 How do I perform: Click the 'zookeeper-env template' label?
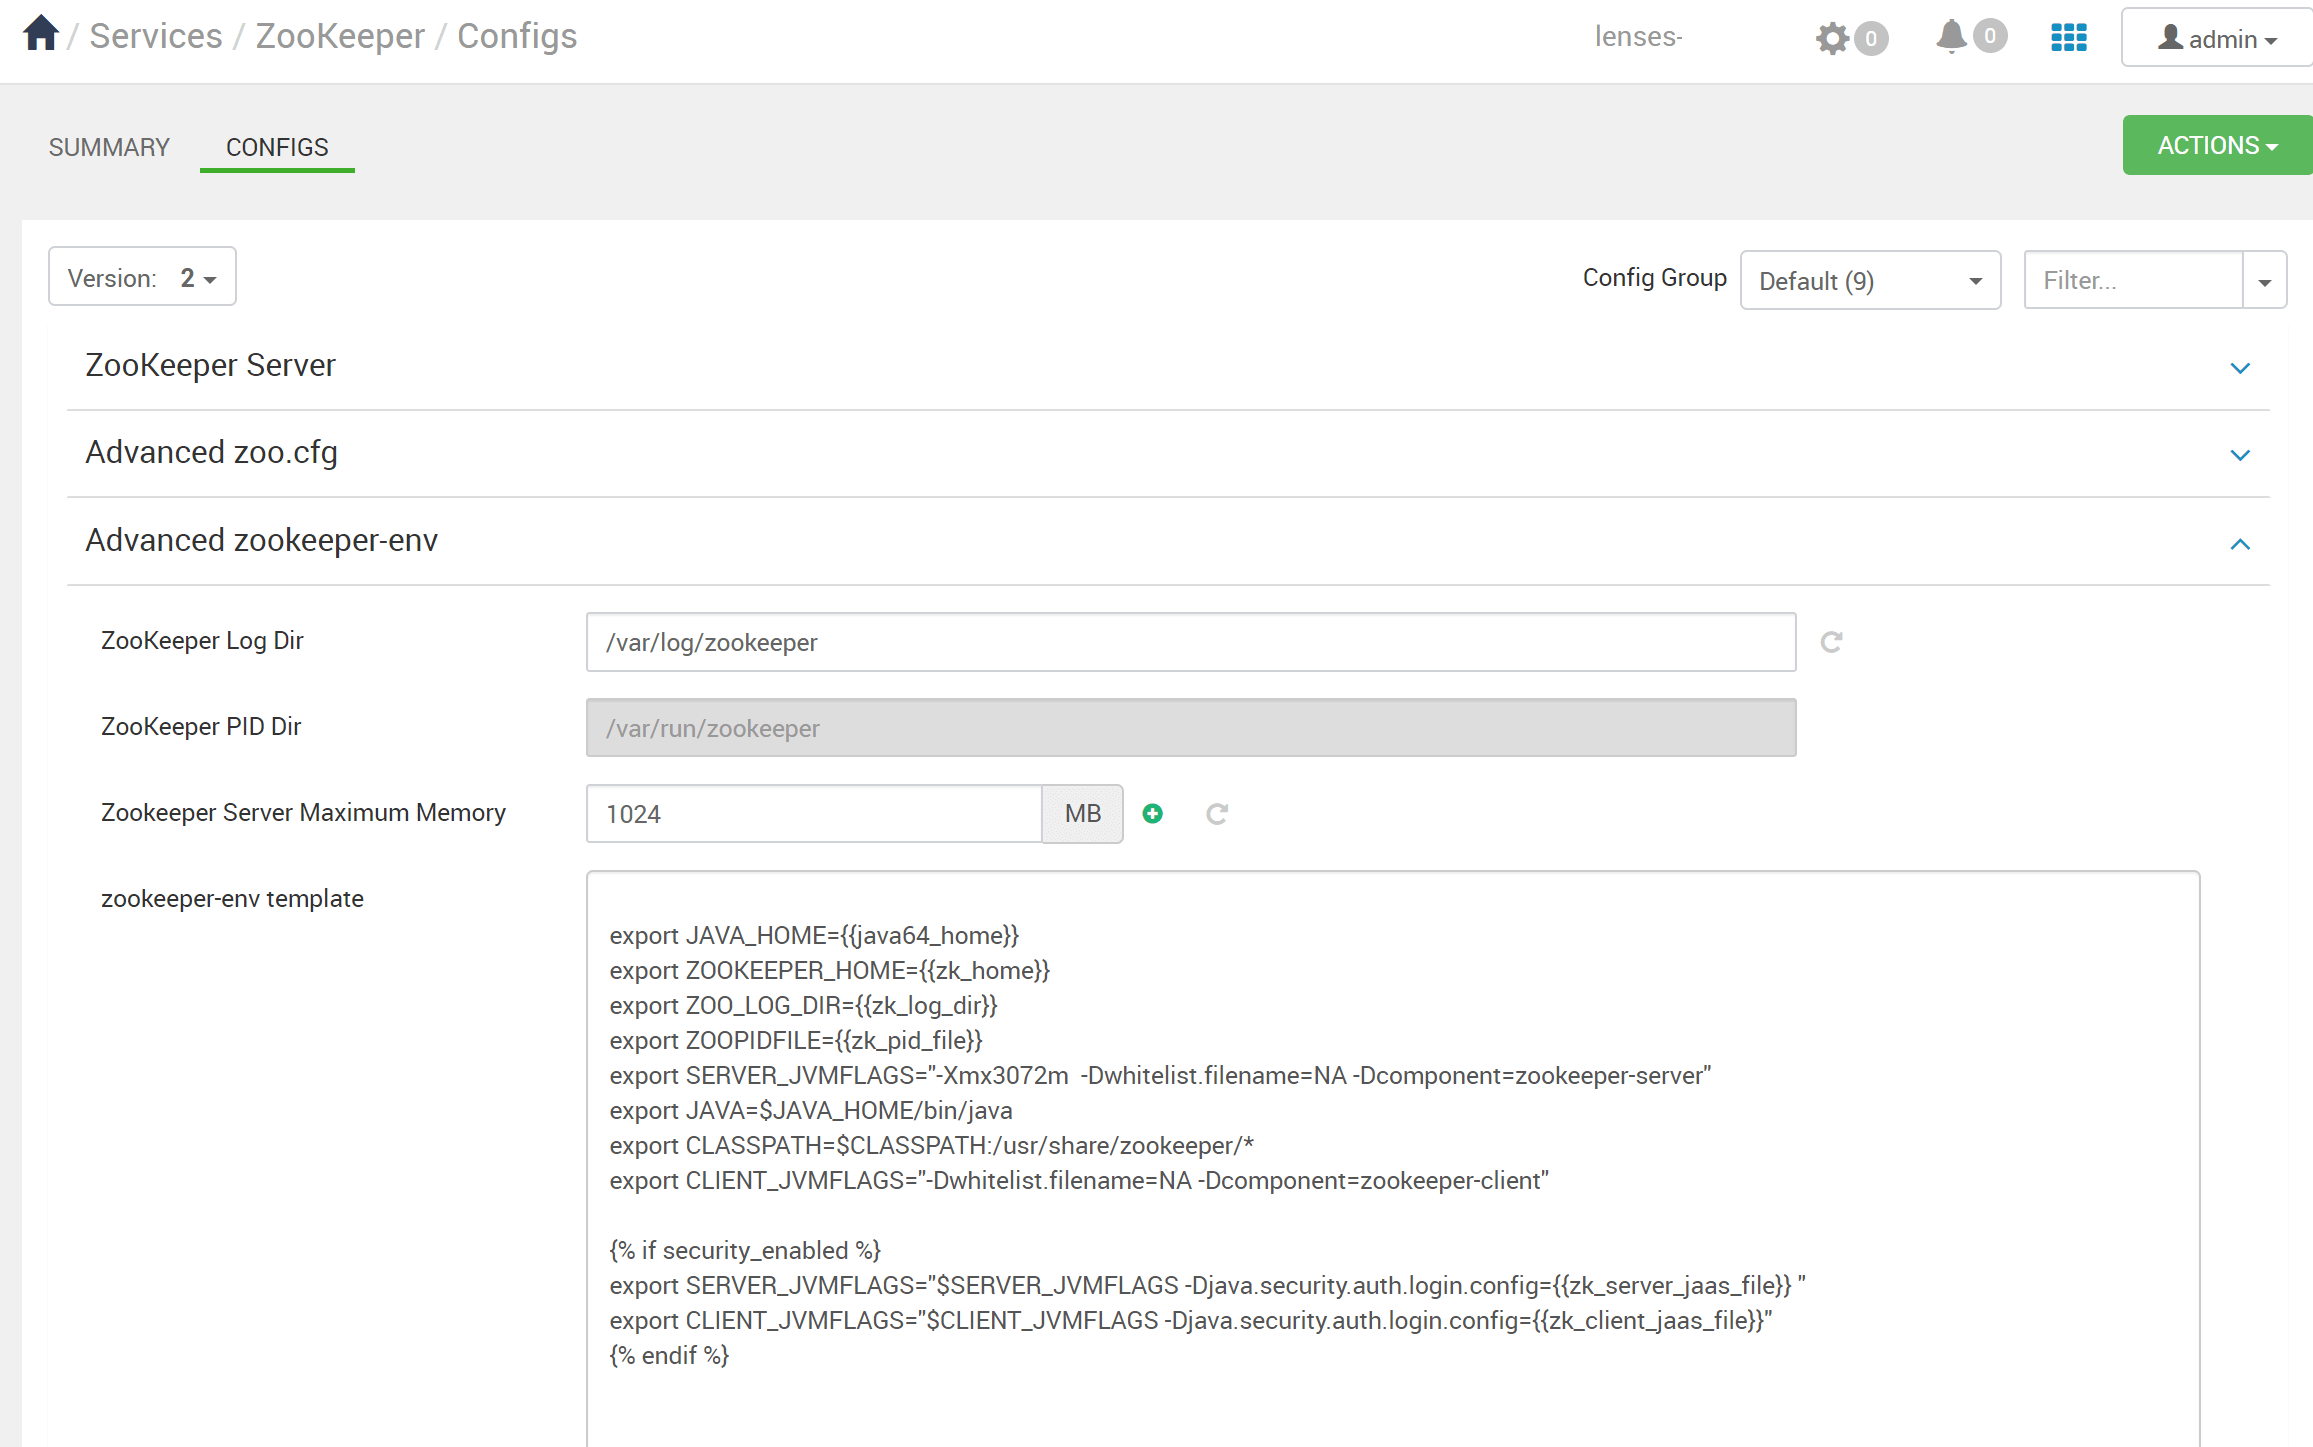pos(232,899)
